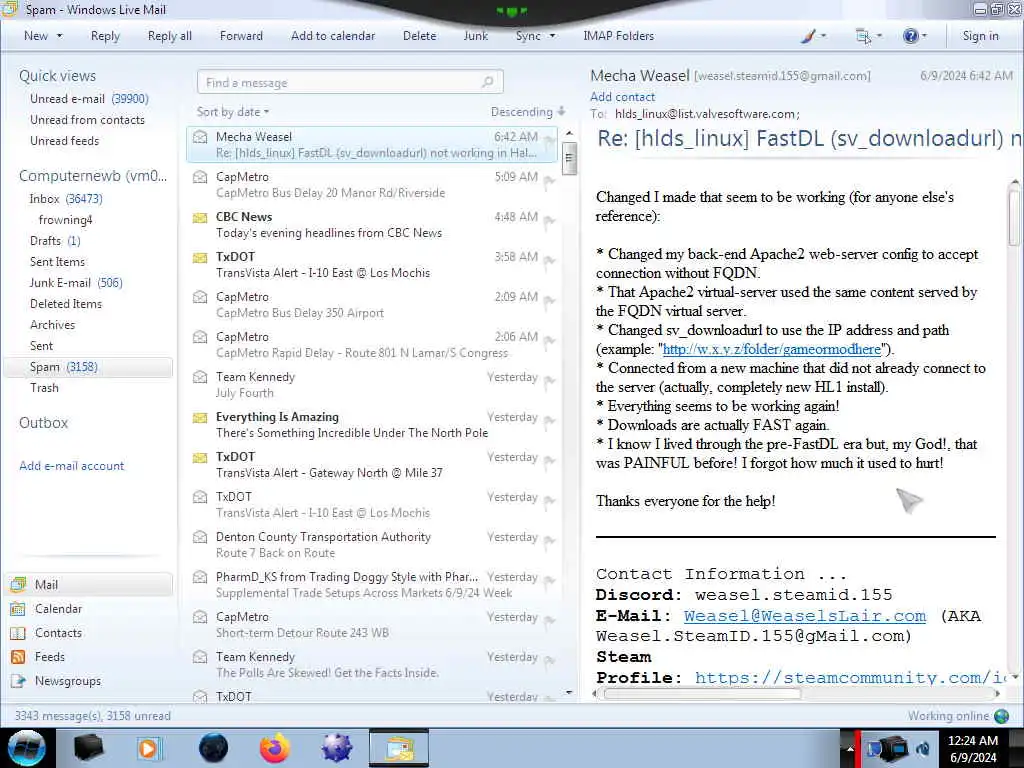Open the TxDOT Gateway North message

click(x=372, y=464)
